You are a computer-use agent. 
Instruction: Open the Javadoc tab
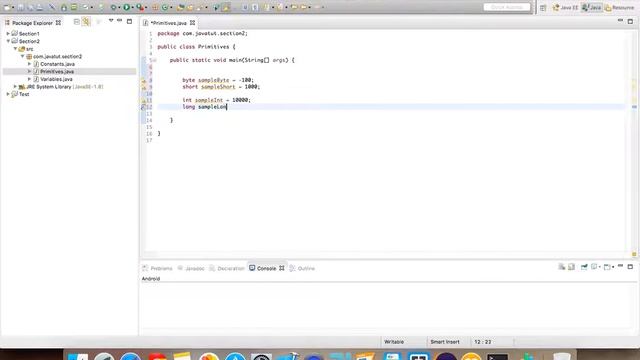(191, 268)
